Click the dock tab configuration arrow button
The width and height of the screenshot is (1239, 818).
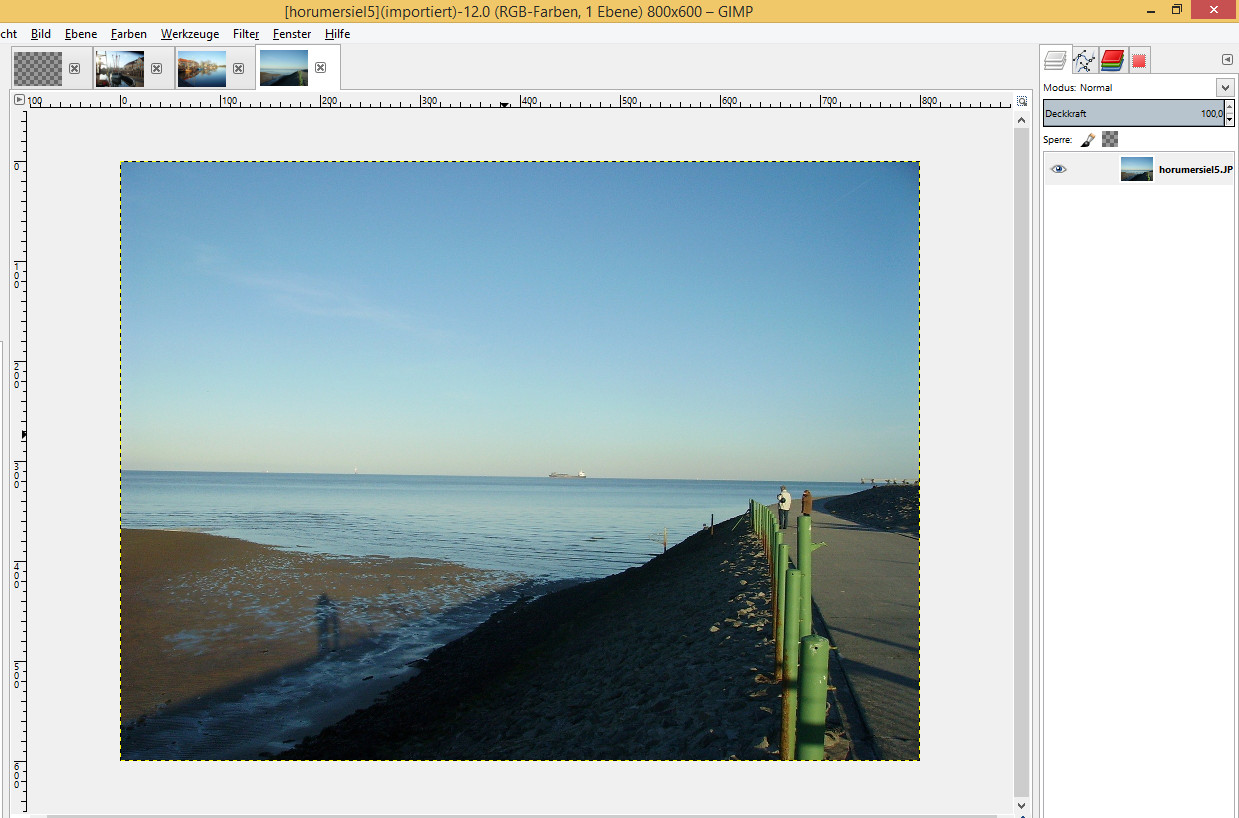point(1227,60)
